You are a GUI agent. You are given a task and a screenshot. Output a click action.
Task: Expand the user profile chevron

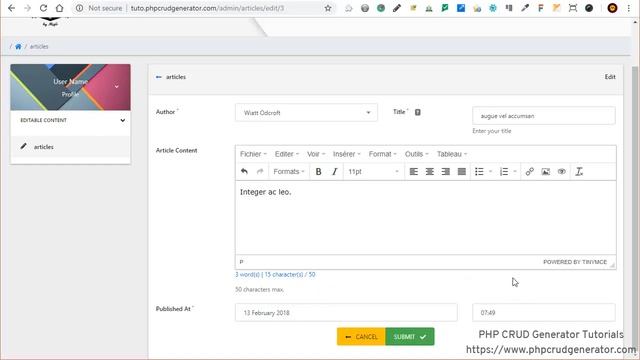(117, 87)
